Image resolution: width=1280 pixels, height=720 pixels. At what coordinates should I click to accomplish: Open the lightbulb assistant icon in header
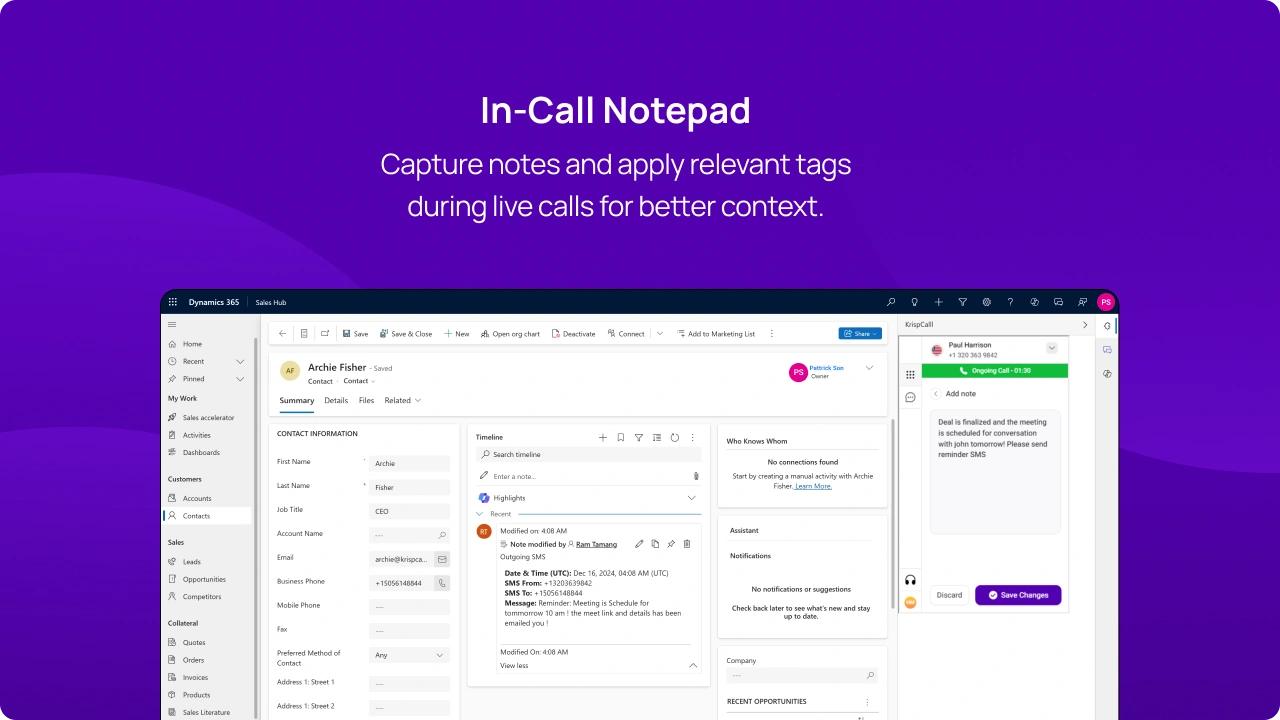point(914,302)
